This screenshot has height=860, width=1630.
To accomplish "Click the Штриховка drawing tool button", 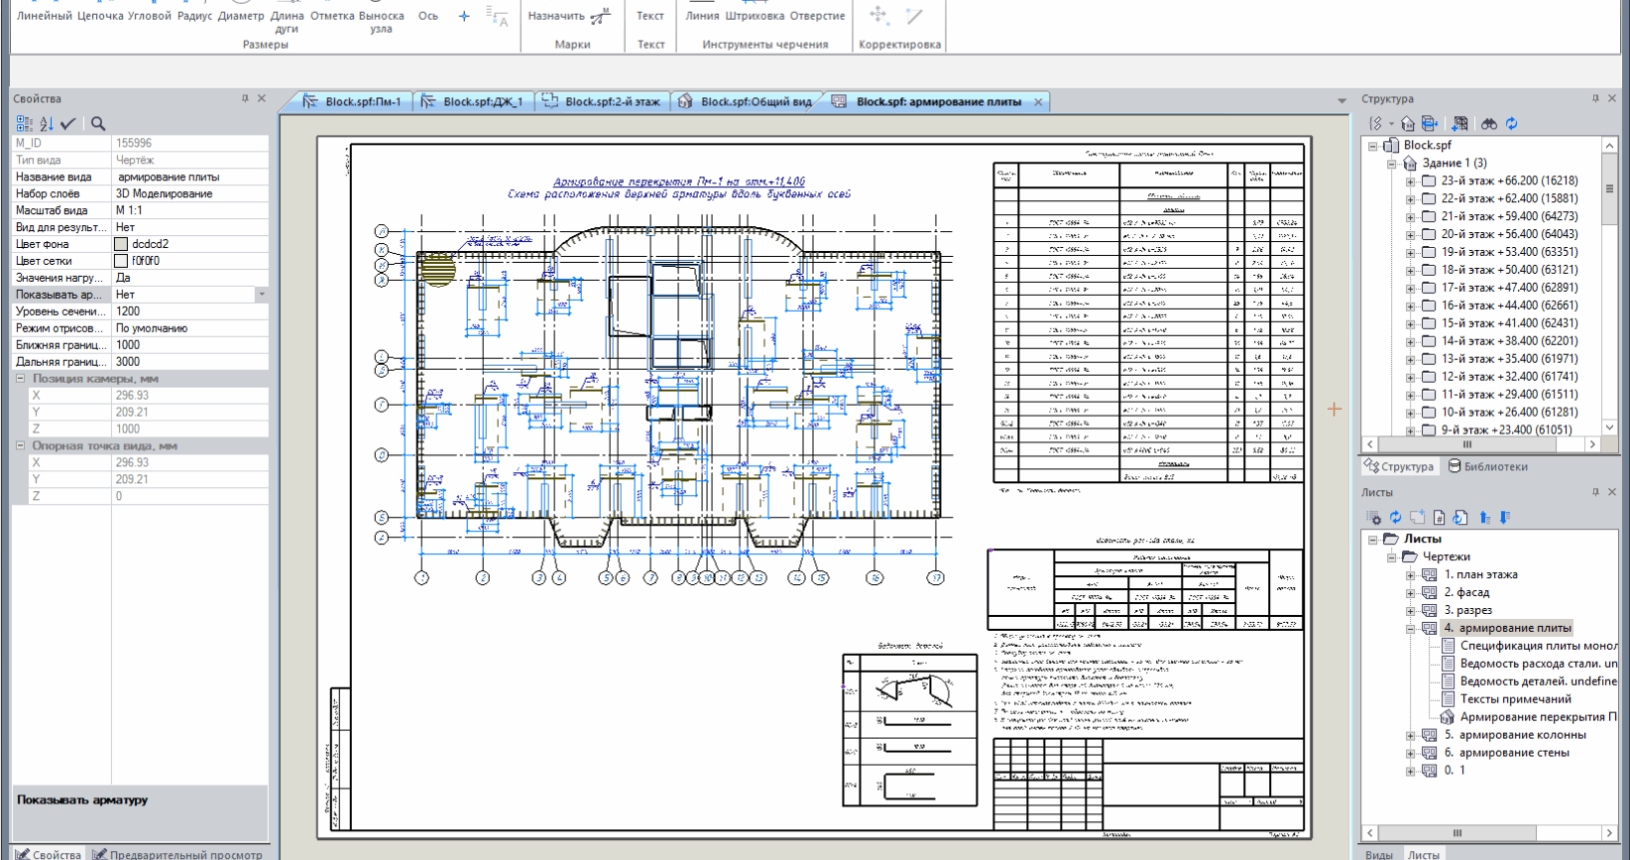I will click(x=754, y=16).
